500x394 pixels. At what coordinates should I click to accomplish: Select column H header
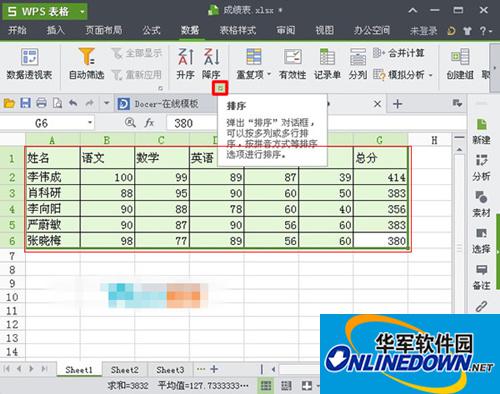(434, 140)
